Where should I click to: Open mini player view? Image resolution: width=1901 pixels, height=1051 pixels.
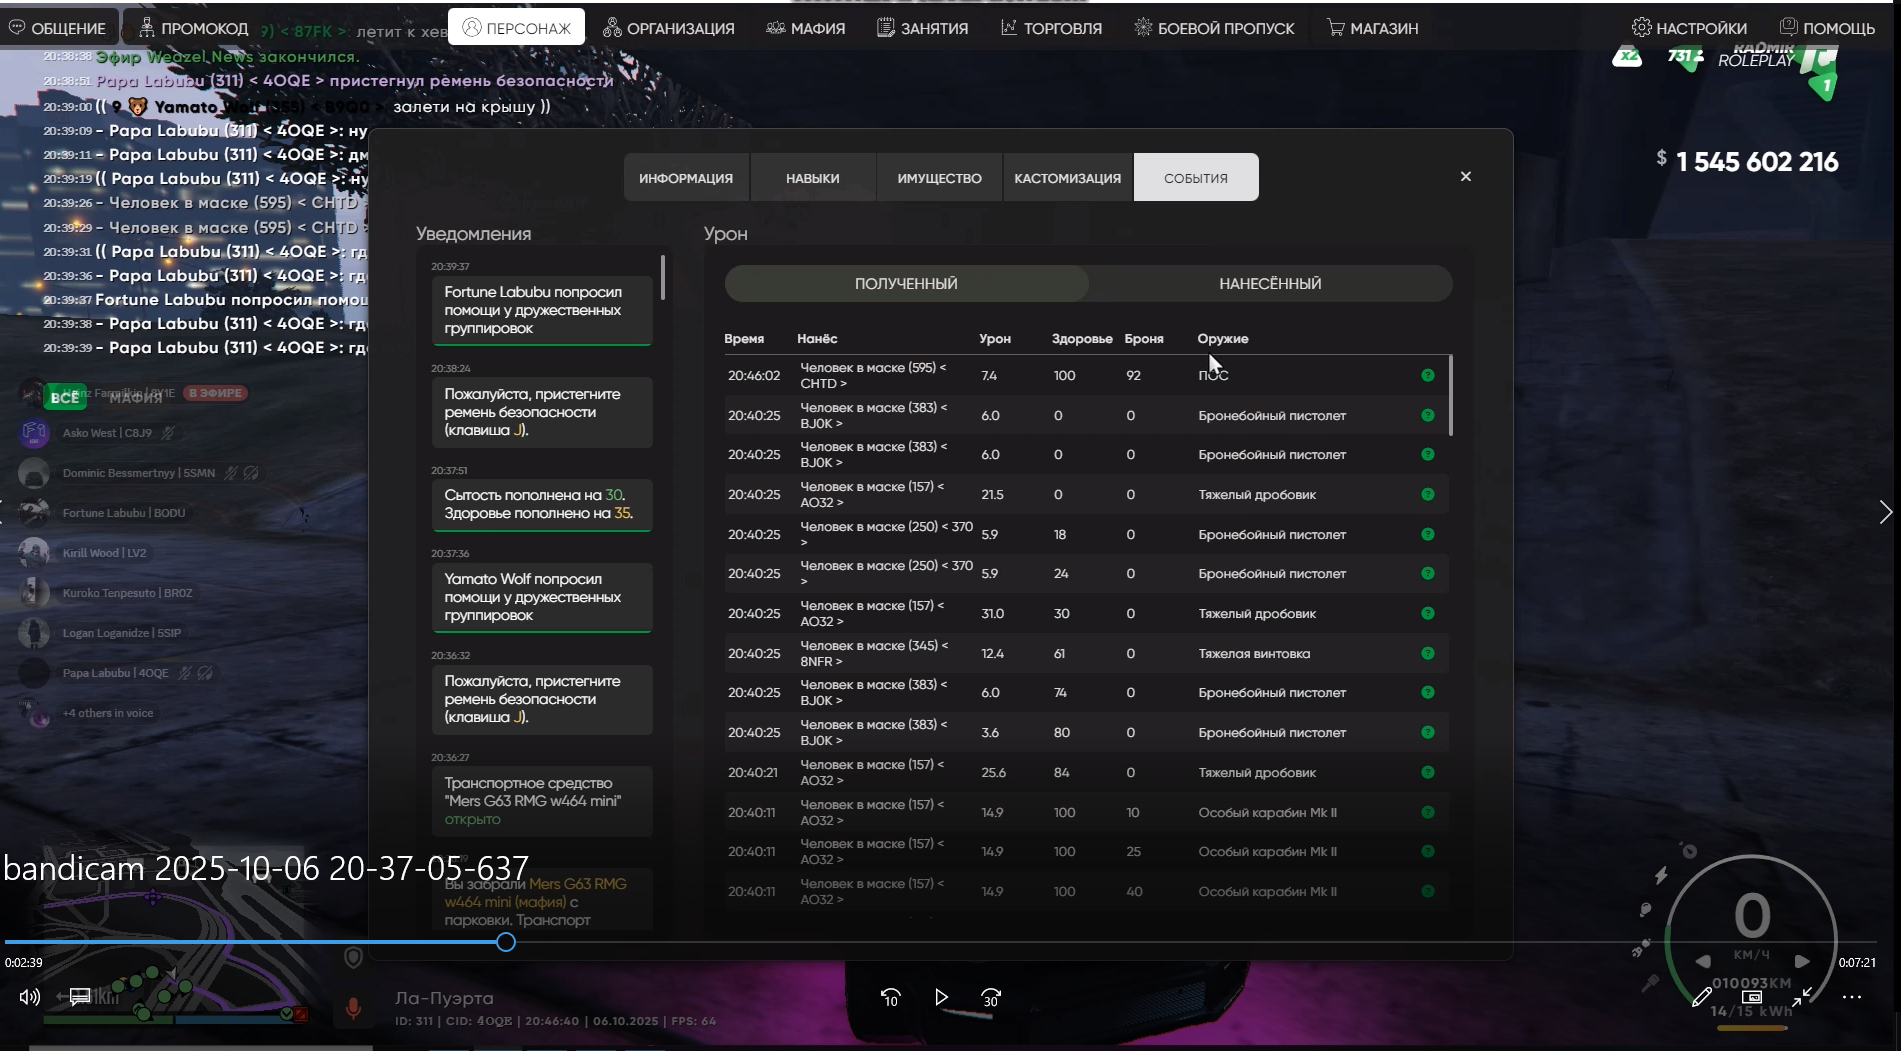[x=1752, y=997]
